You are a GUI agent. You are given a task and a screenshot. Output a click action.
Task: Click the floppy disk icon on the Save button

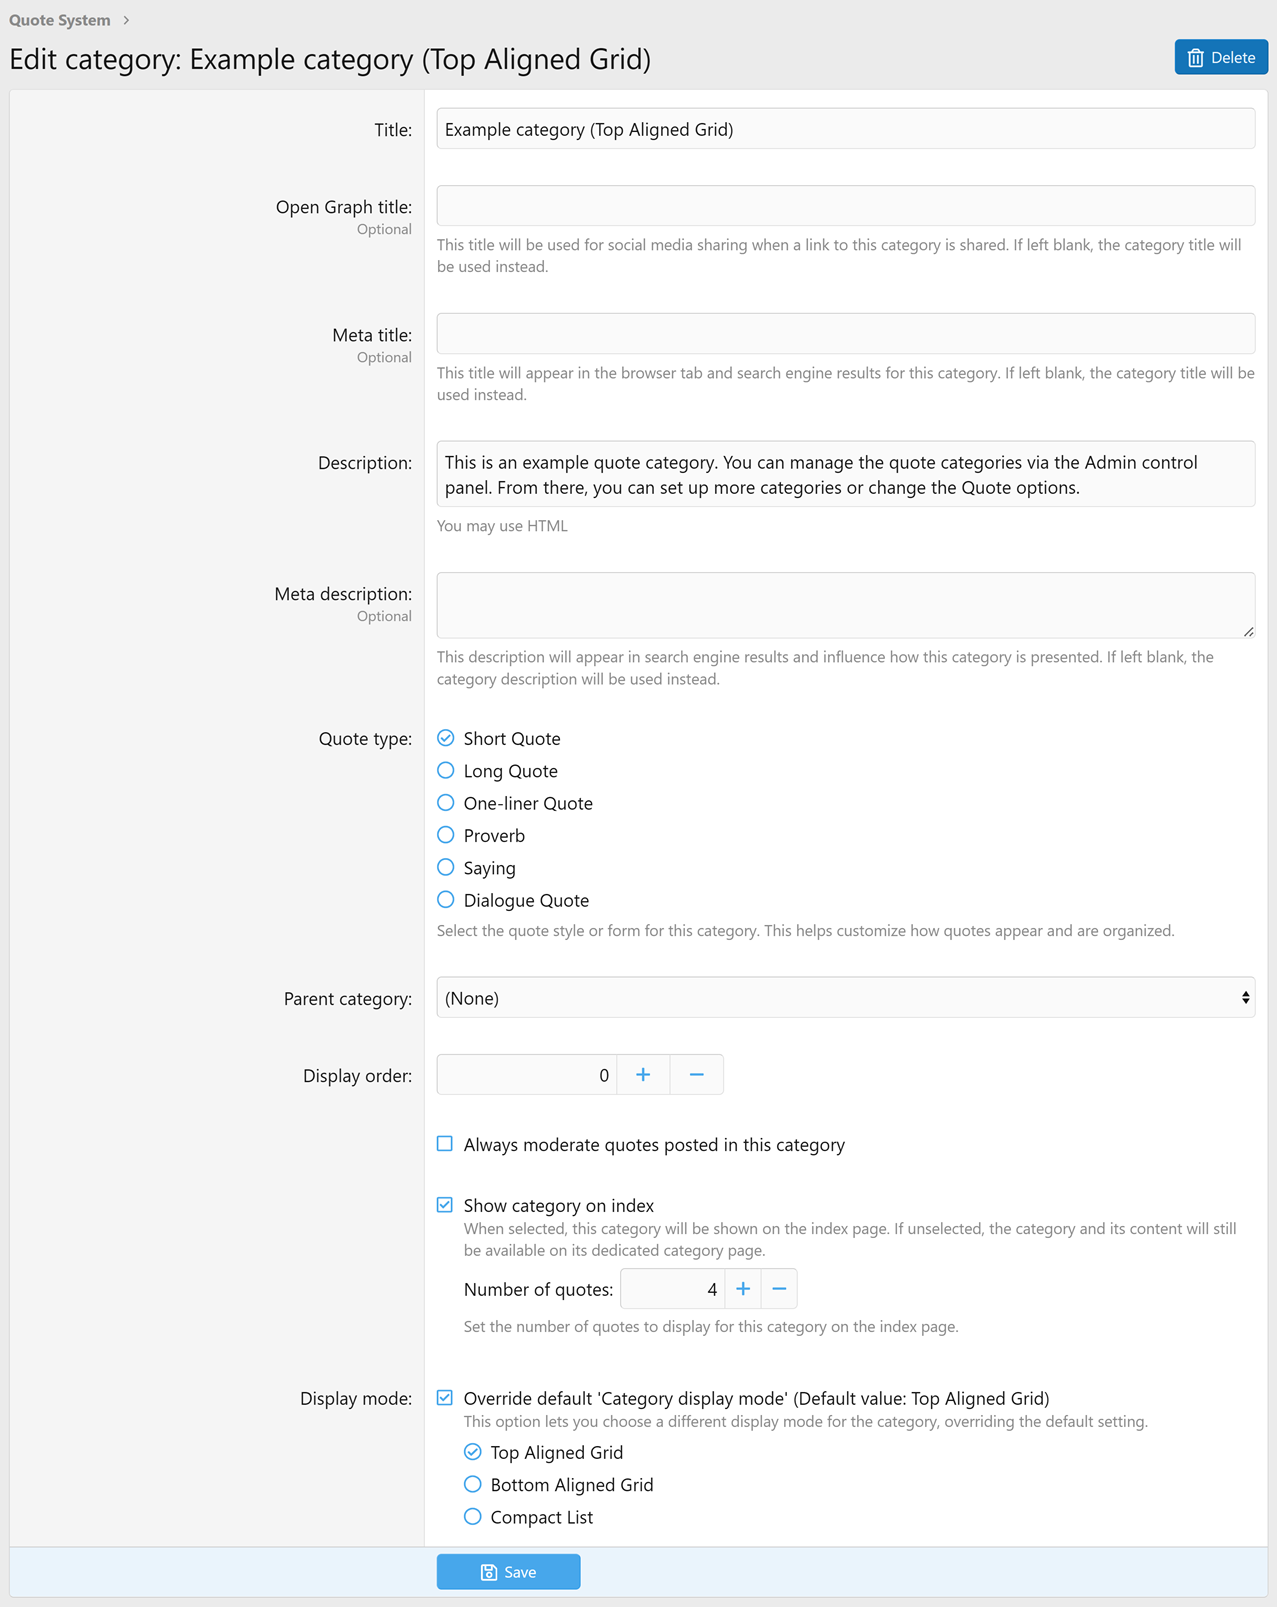tap(489, 1572)
